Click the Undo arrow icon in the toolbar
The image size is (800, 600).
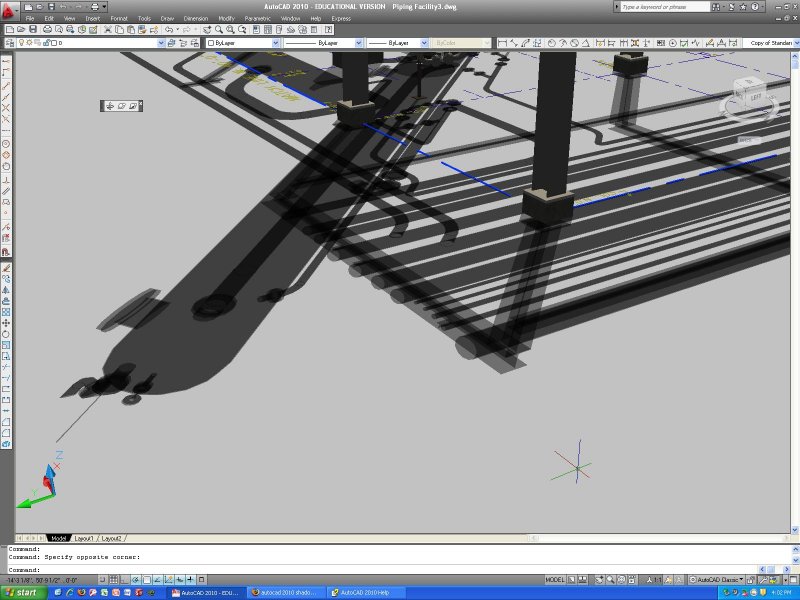(x=168, y=30)
